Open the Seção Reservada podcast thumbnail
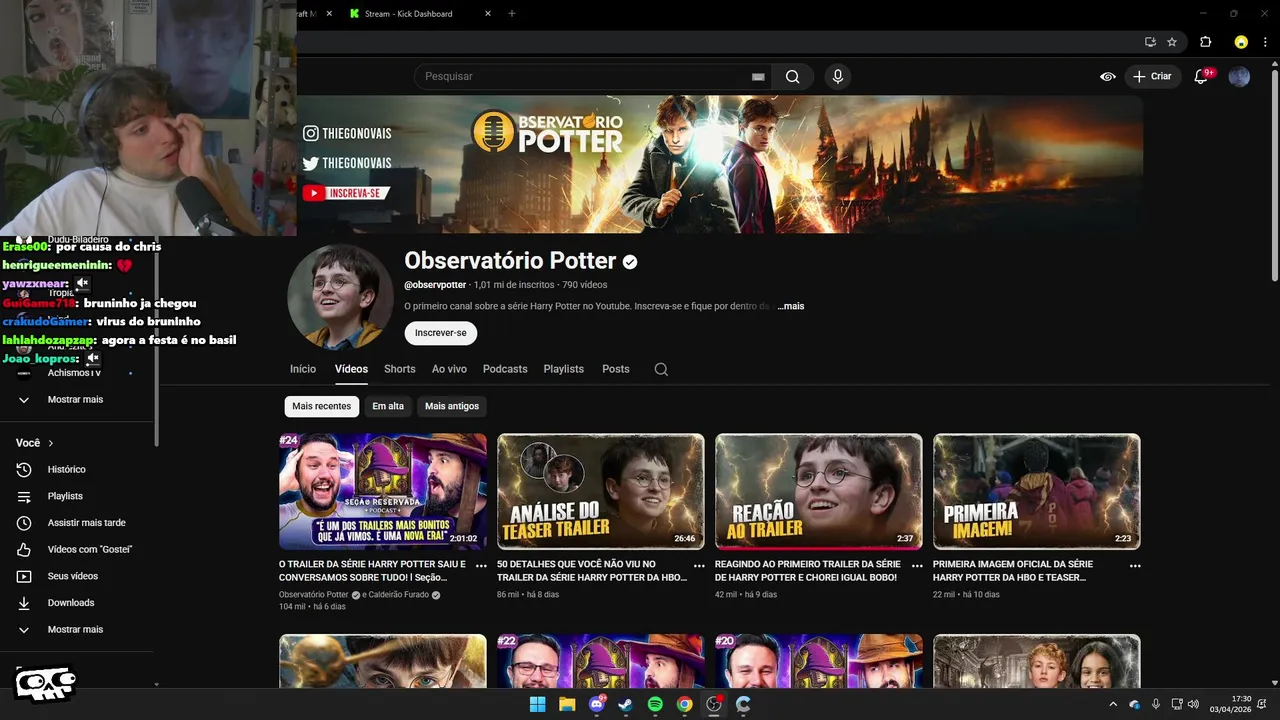Image resolution: width=1280 pixels, height=720 pixels. pyautogui.click(x=383, y=491)
